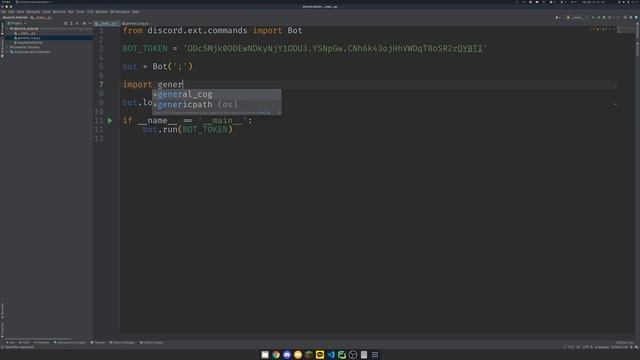Viewport: 640px width, 360px height.
Task: Open the run configuration dropdown
Action: pos(576,18)
